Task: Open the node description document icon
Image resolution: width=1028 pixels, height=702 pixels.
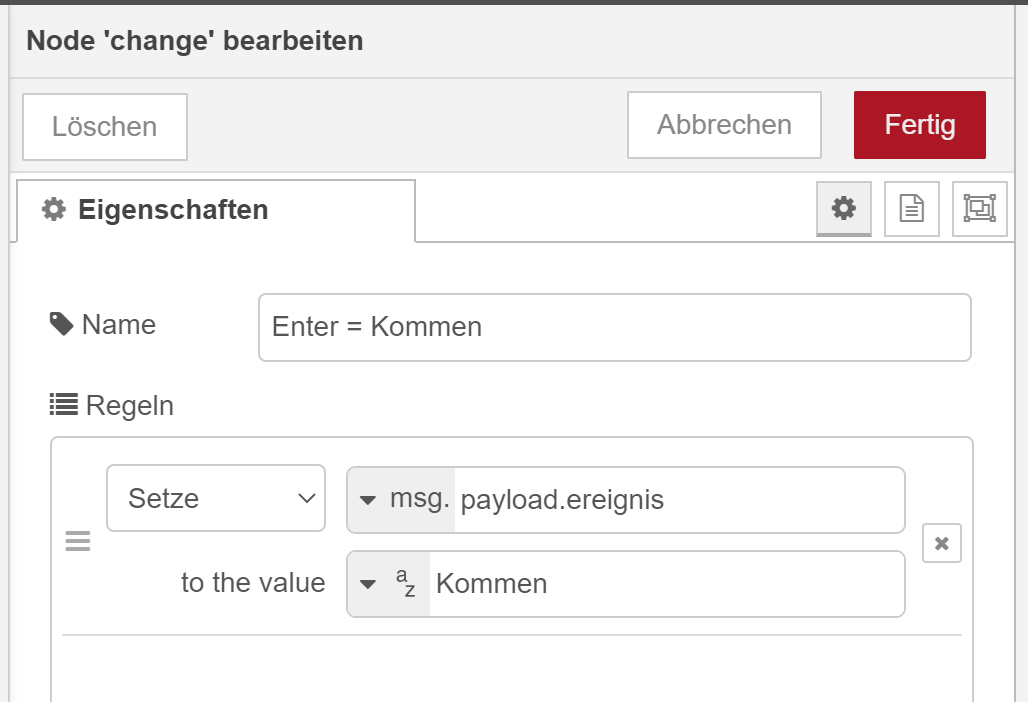Action: [x=912, y=208]
